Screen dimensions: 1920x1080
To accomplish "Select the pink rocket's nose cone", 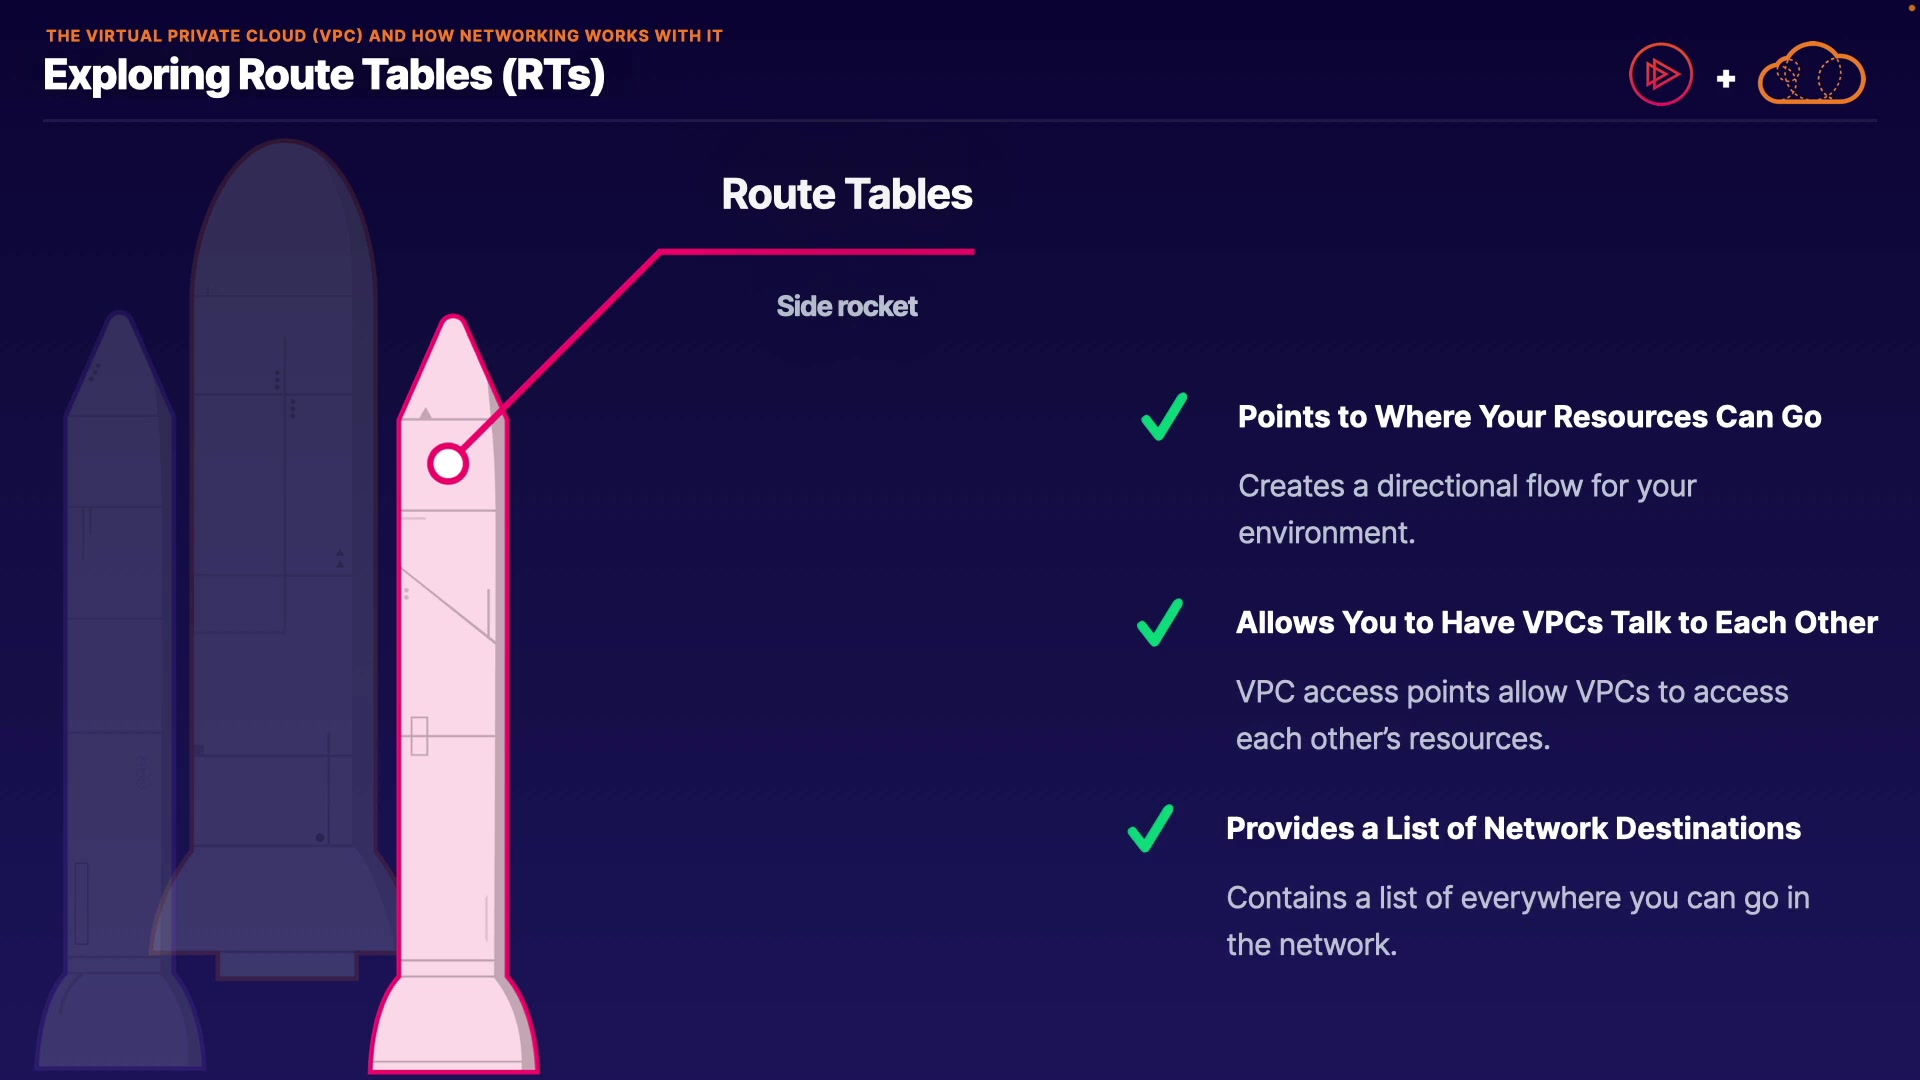I will pyautogui.click(x=452, y=367).
